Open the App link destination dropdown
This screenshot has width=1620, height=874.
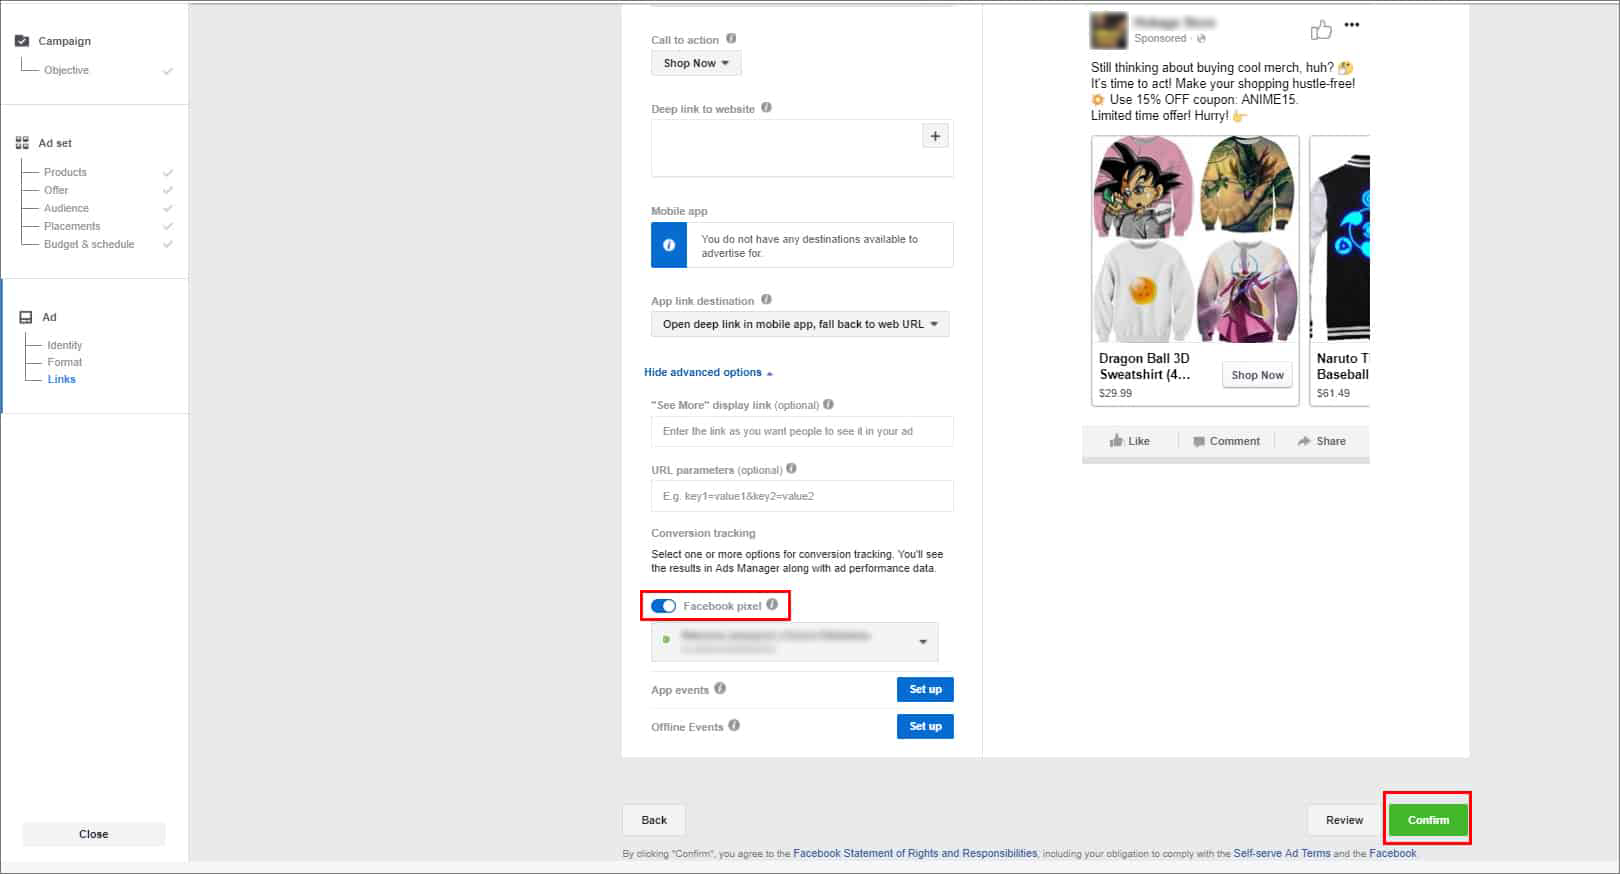pos(800,324)
